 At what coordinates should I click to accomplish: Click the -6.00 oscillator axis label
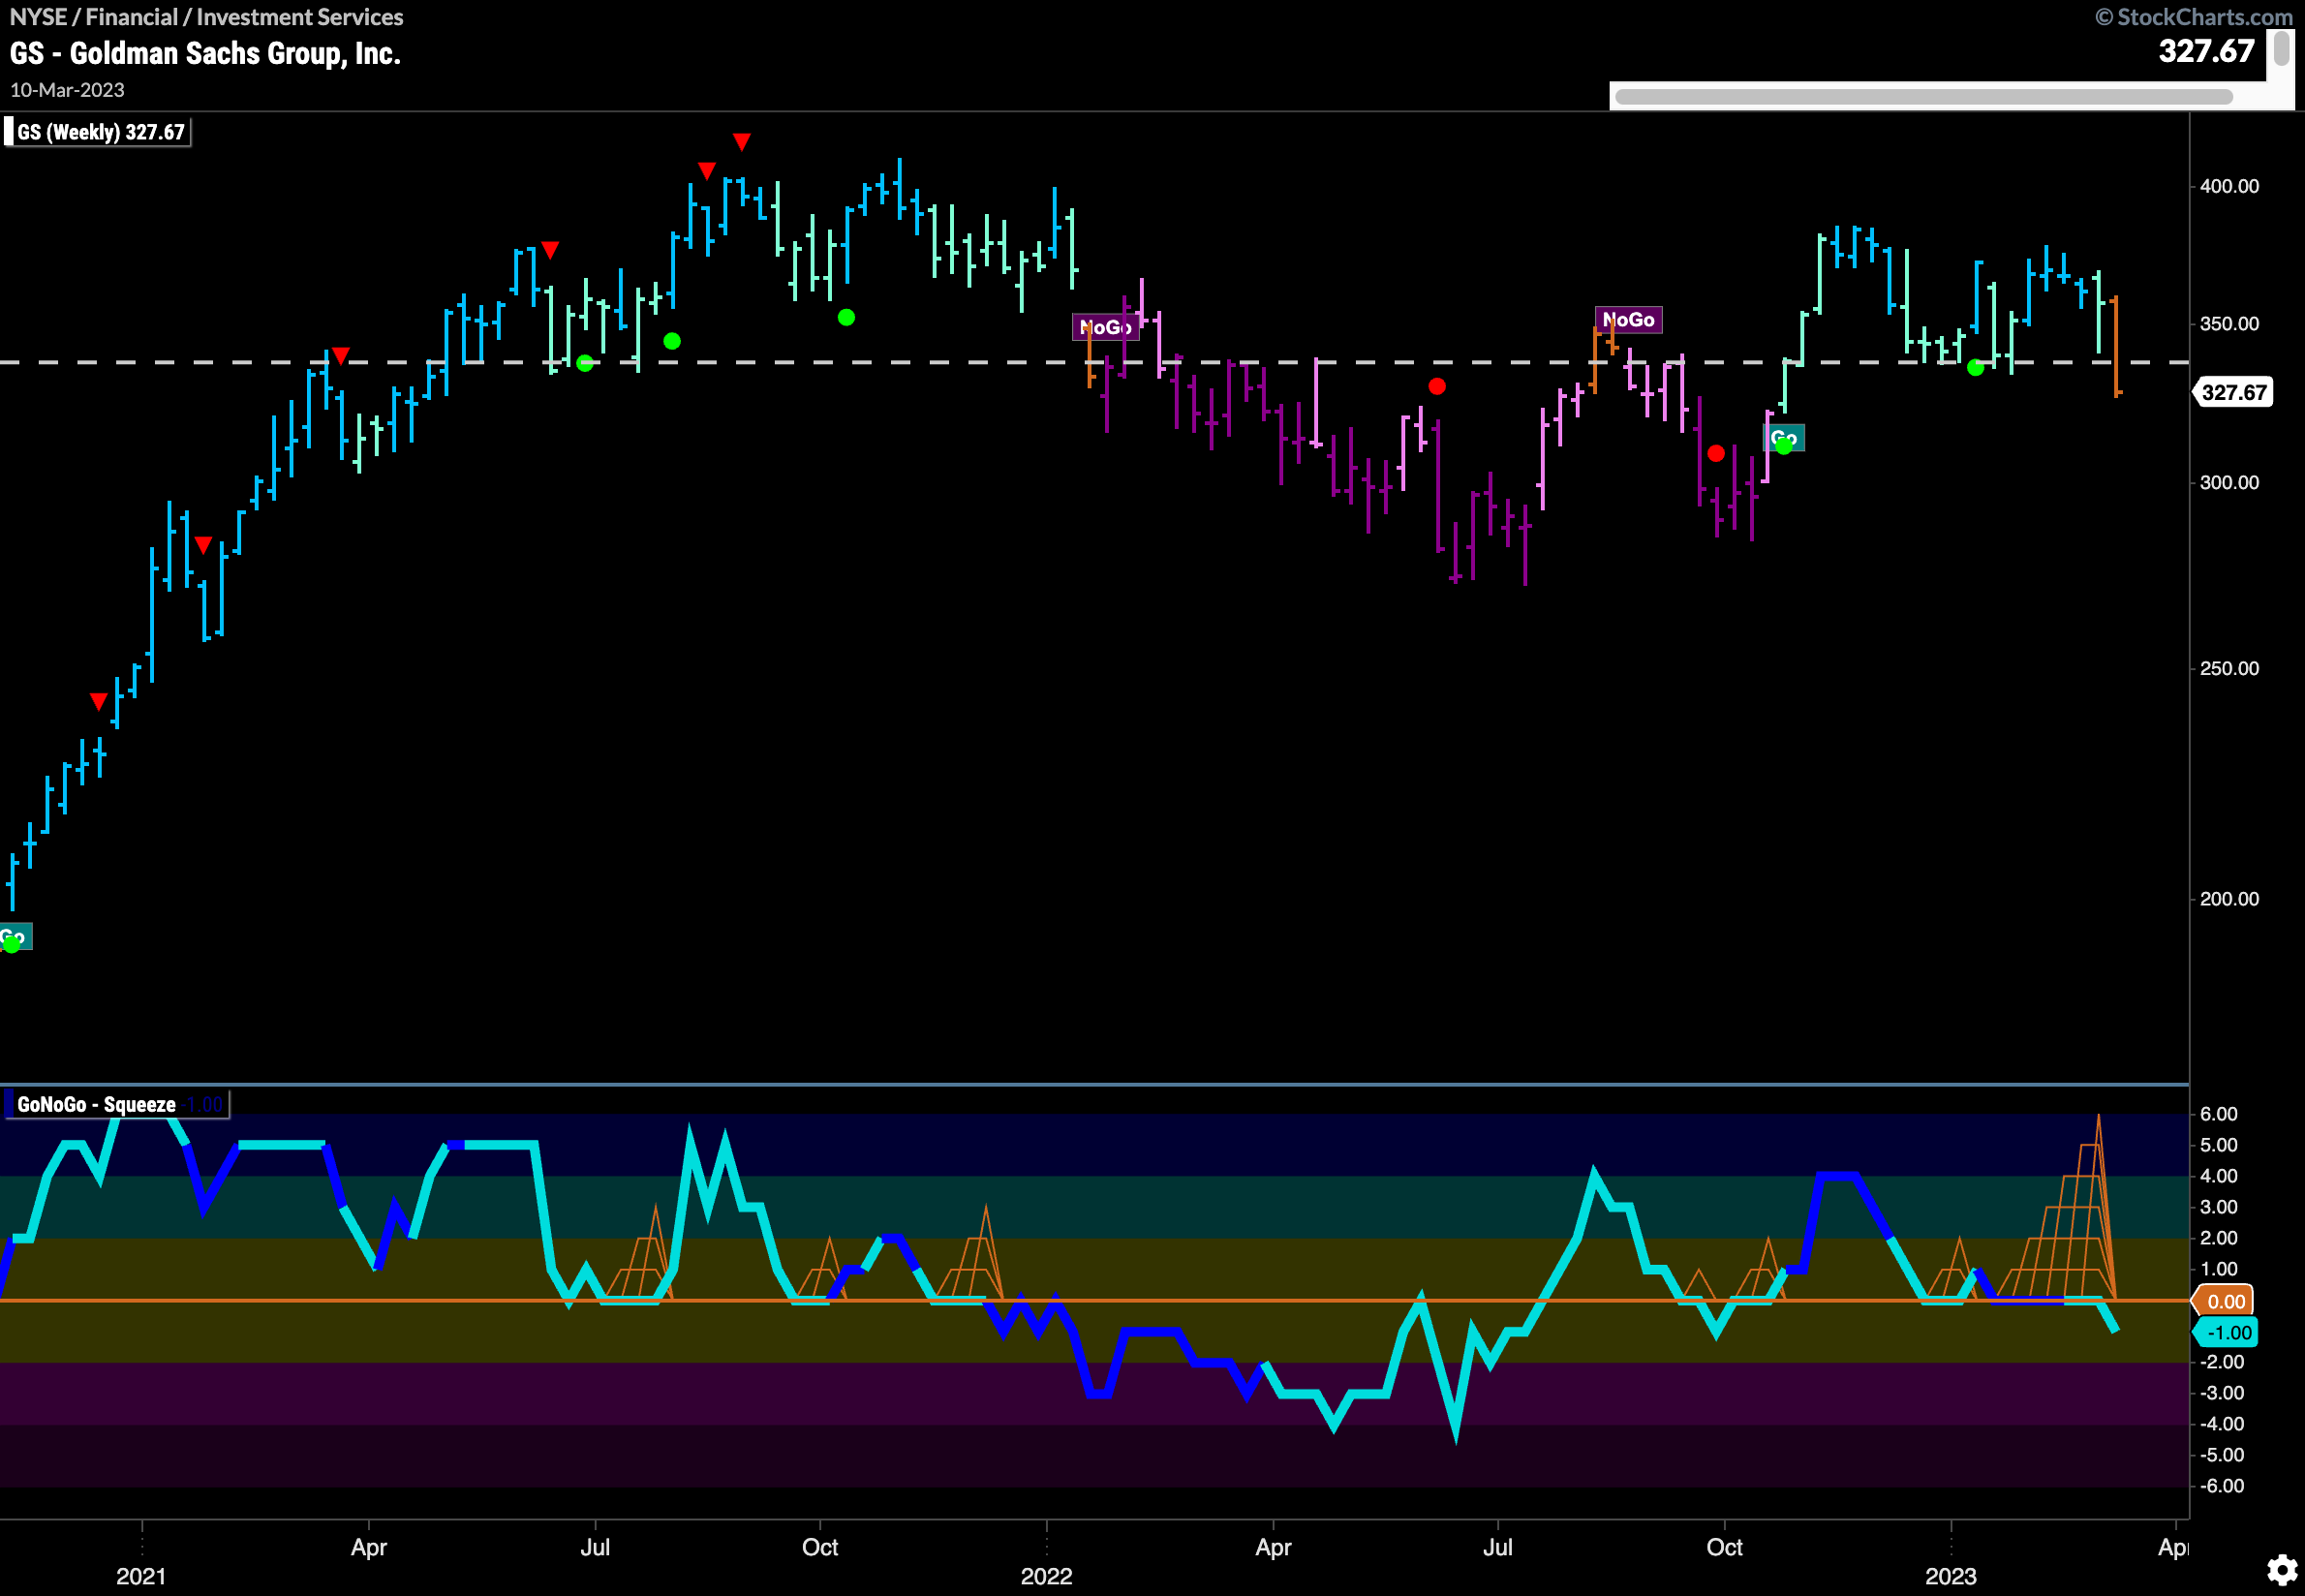point(2221,1486)
